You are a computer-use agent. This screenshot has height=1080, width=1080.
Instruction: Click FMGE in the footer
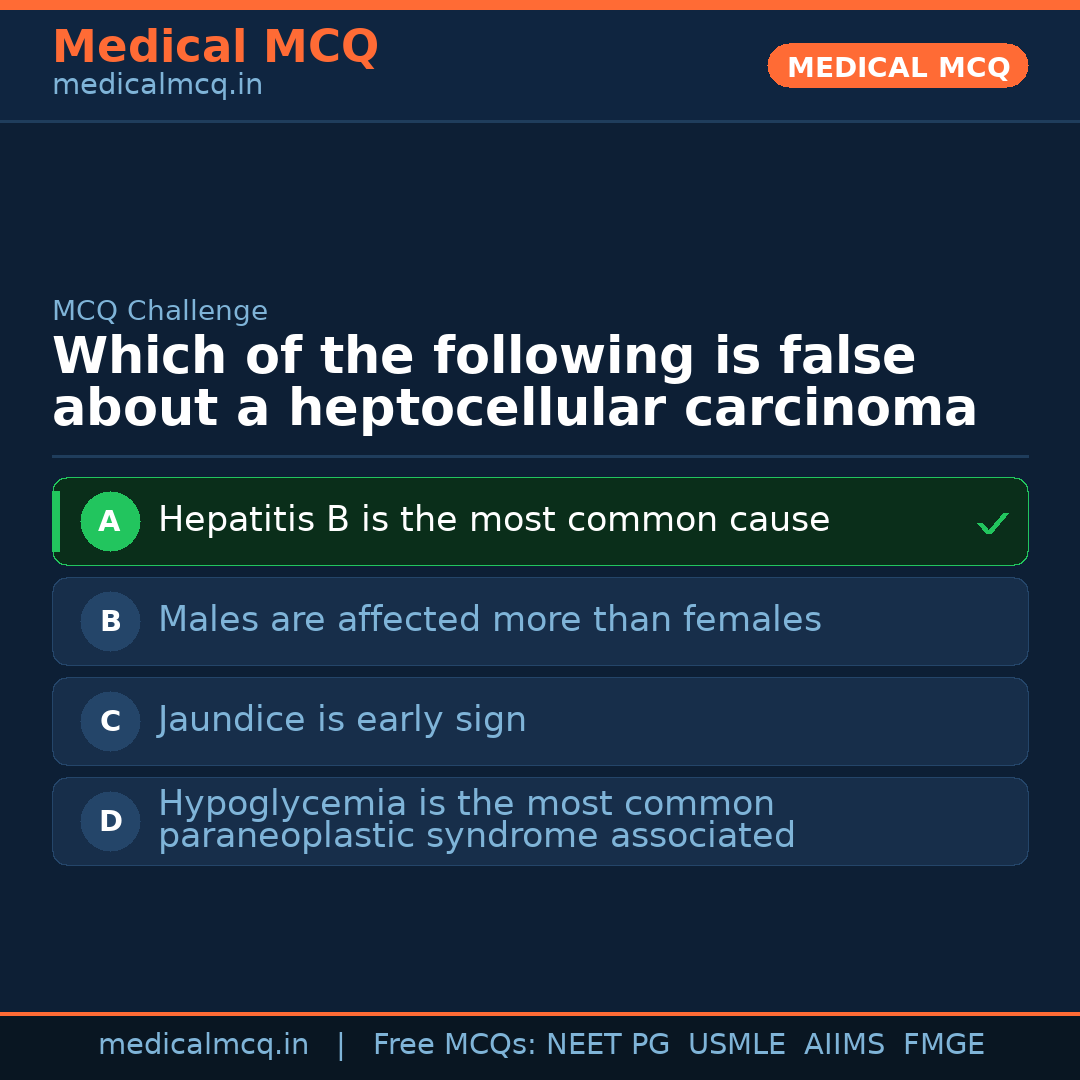(944, 1045)
